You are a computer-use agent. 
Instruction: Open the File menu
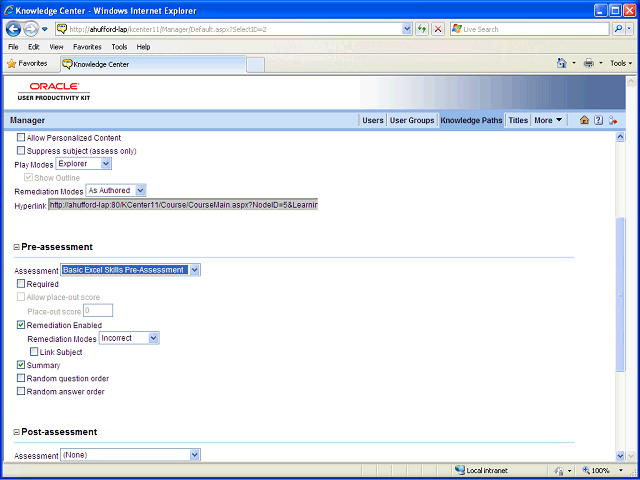pyautogui.click(x=13, y=47)
